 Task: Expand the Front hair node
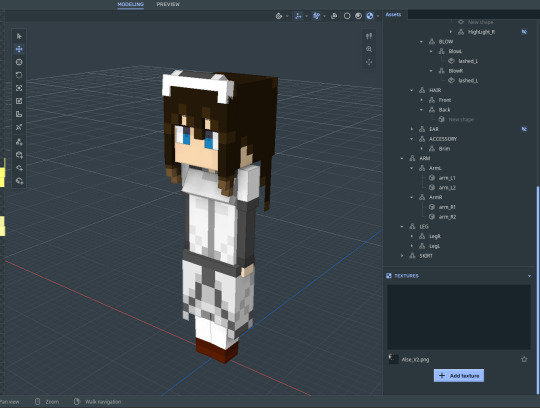tap(421, 100)
